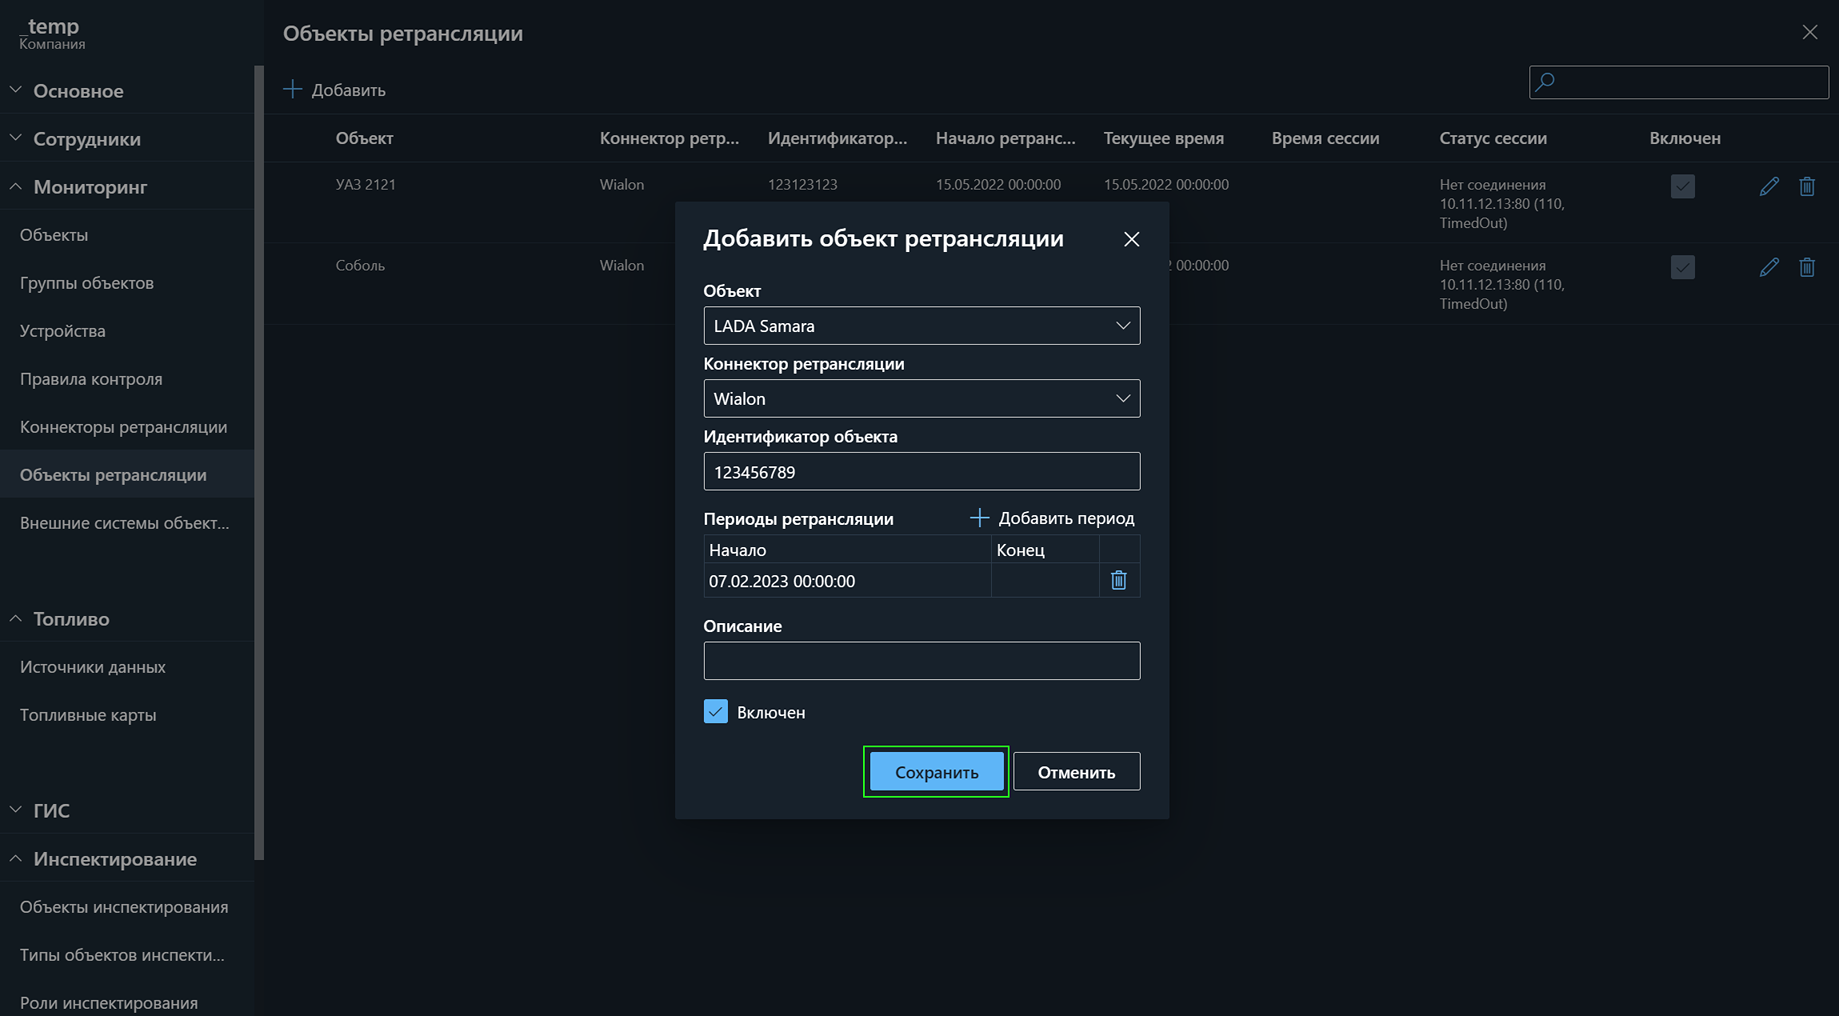Click trash icon in Соболь row
Viewport: 1839px width, 1016px height.
pyautogui.click(x=1806, y=267)
